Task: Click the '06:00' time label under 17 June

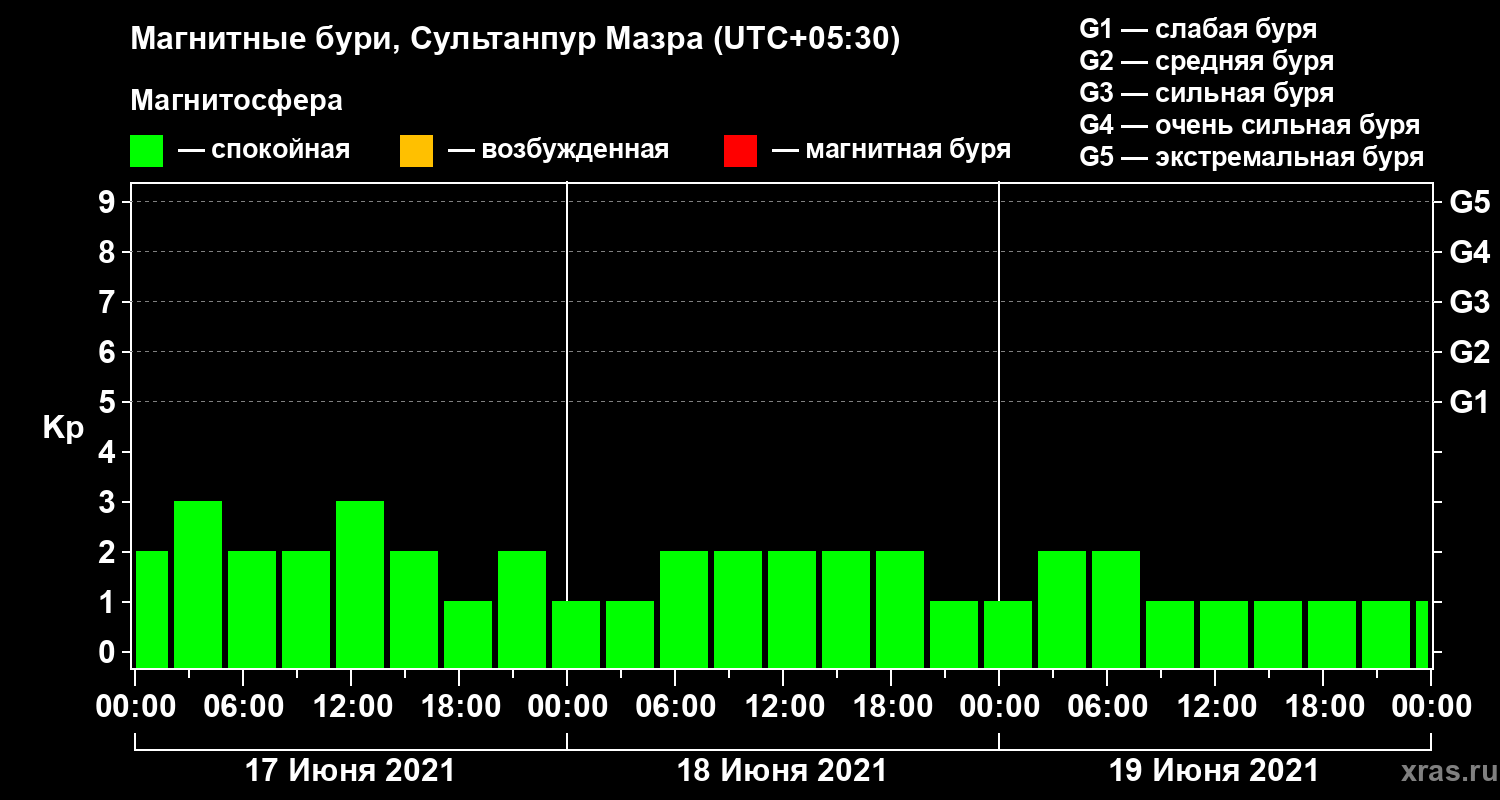Action: pyautogui.click(x=243, y=706)
